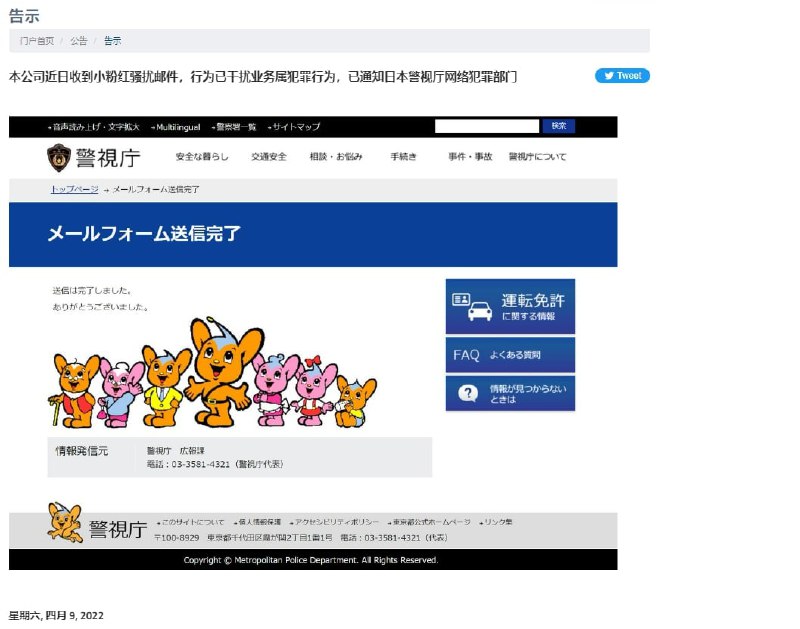Click the 警視庁 emblem logo in header

[59, 157]
